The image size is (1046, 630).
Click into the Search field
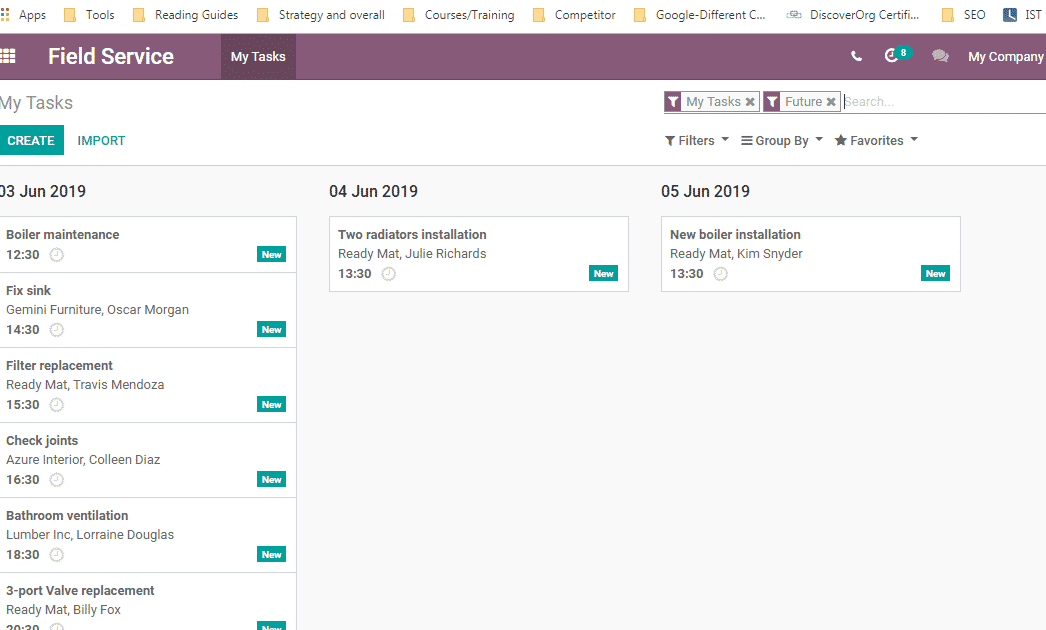[x=943, y=101]
